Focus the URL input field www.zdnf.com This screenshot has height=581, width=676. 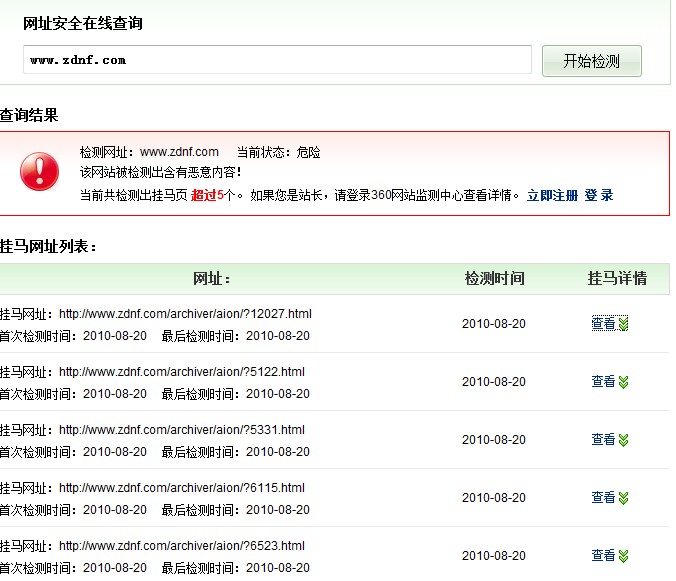[x=277, y=59]
